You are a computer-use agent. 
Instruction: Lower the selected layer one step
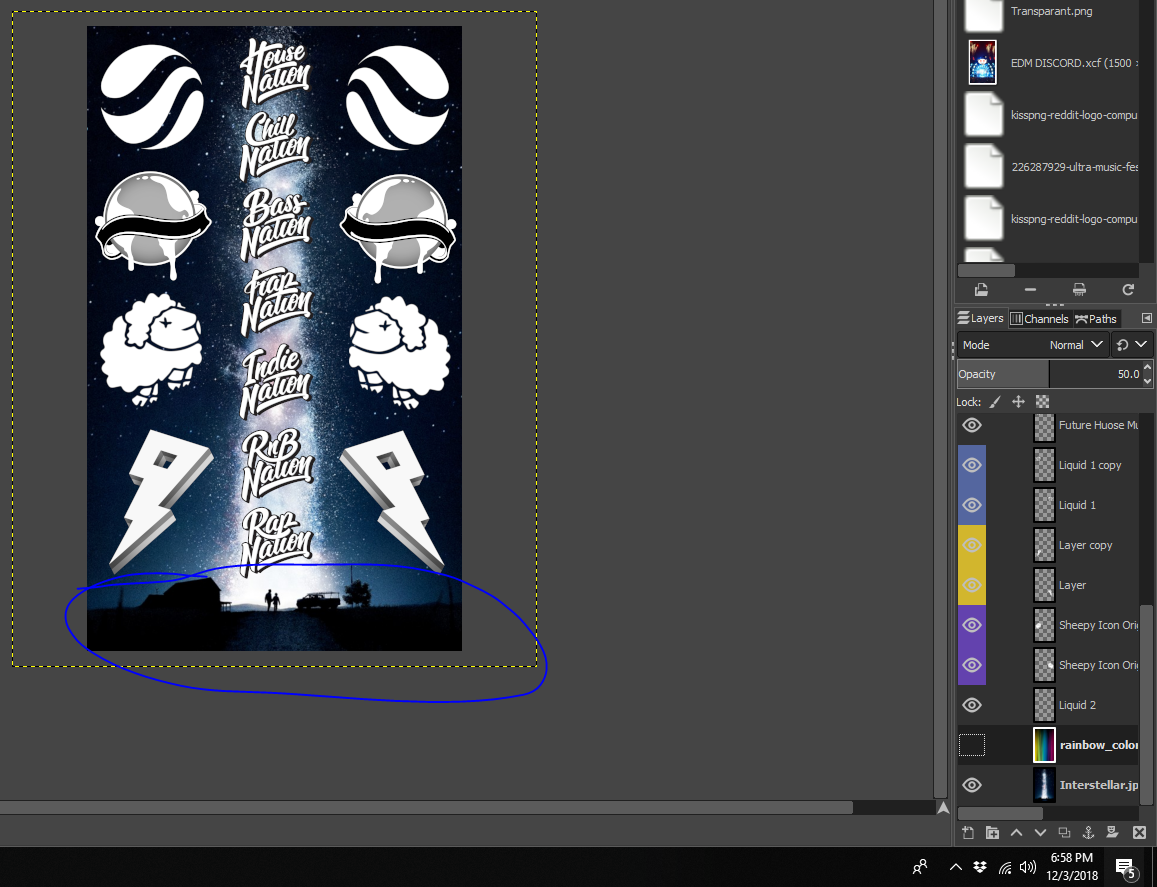(x=1040, y=832)
